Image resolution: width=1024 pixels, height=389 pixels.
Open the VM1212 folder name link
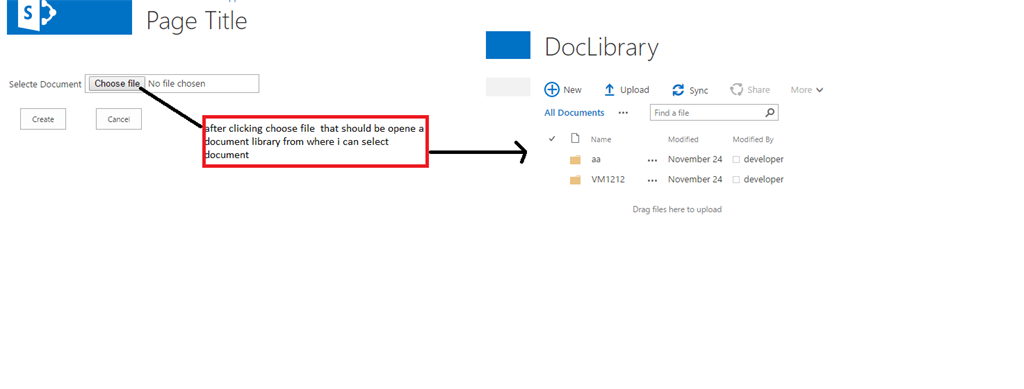[x=608, y=179]
